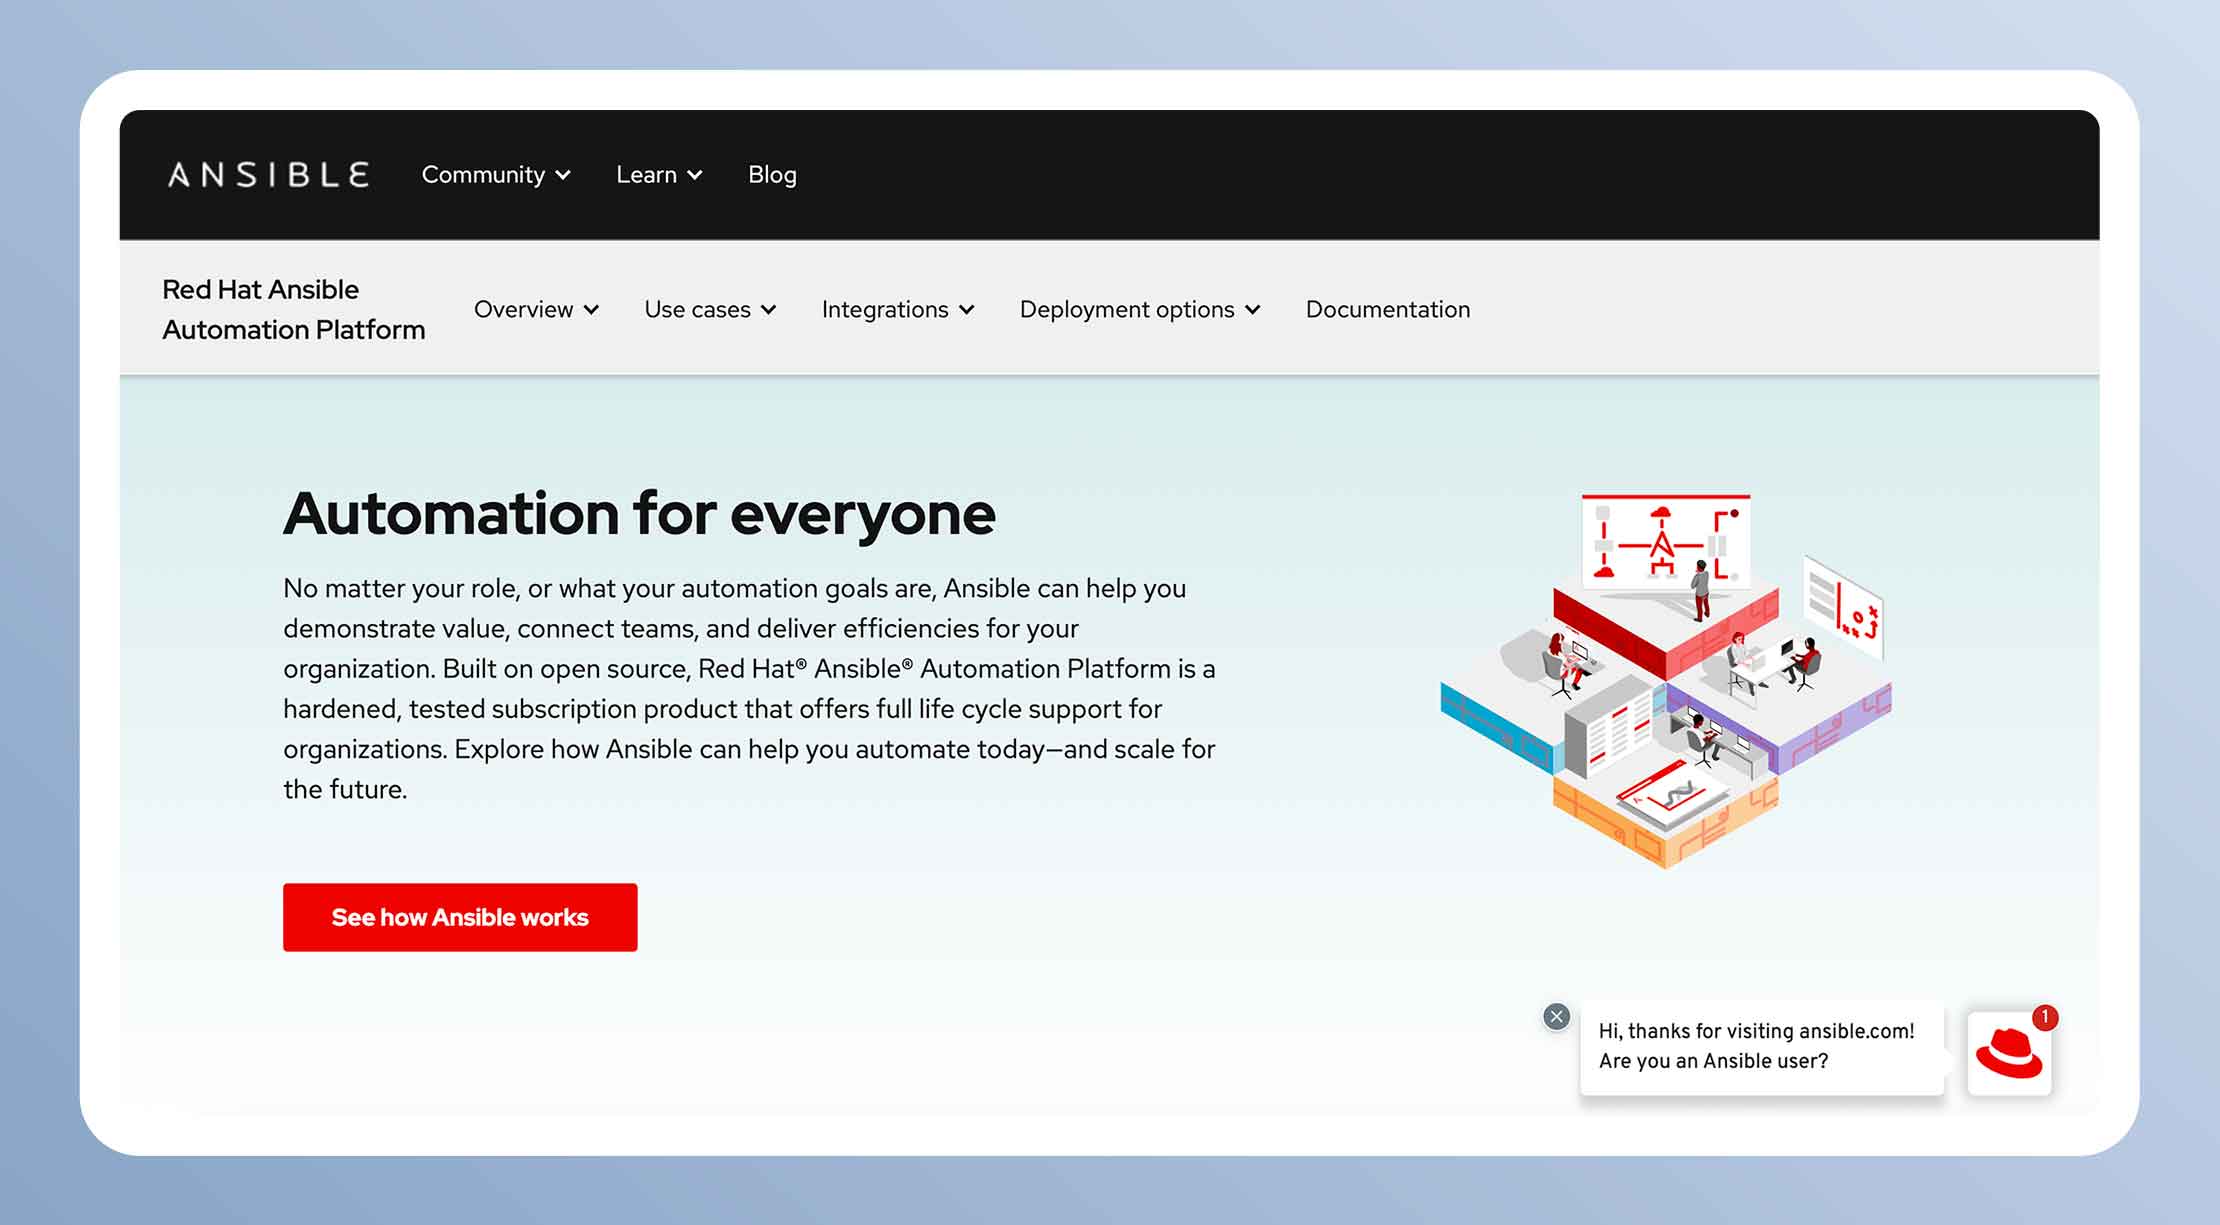Click the notification badge on the chat icon
2220x1225 pixels.
click(x=2045, y=1017)
